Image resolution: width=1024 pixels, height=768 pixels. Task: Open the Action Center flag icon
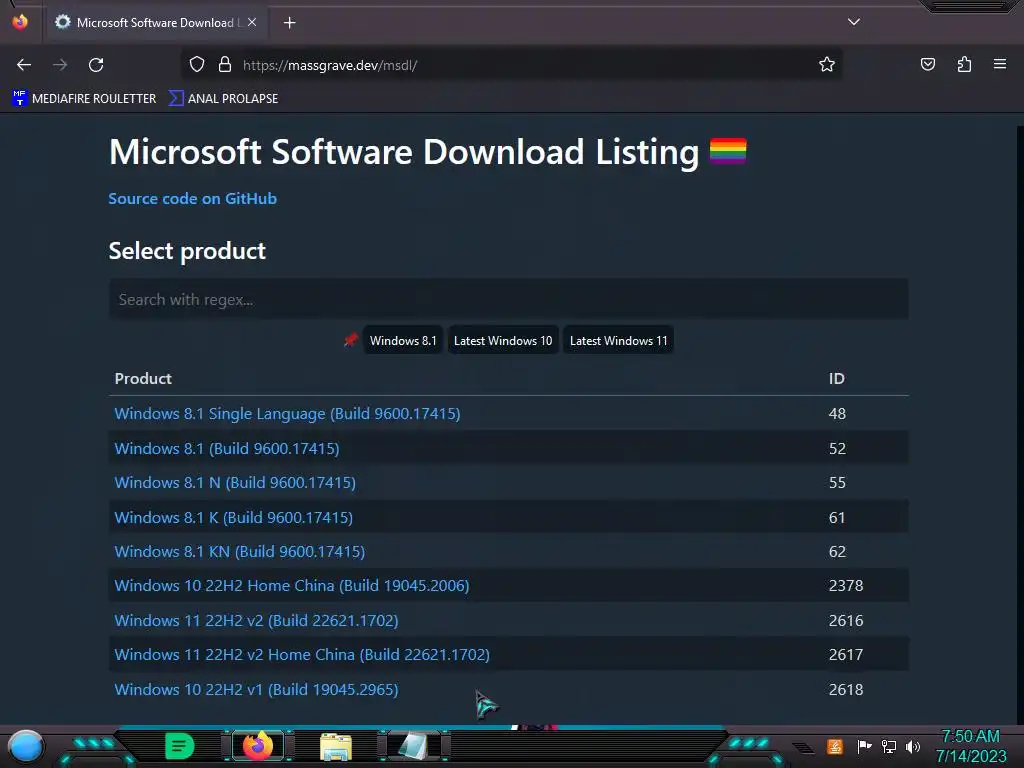(x=864, y=746)
